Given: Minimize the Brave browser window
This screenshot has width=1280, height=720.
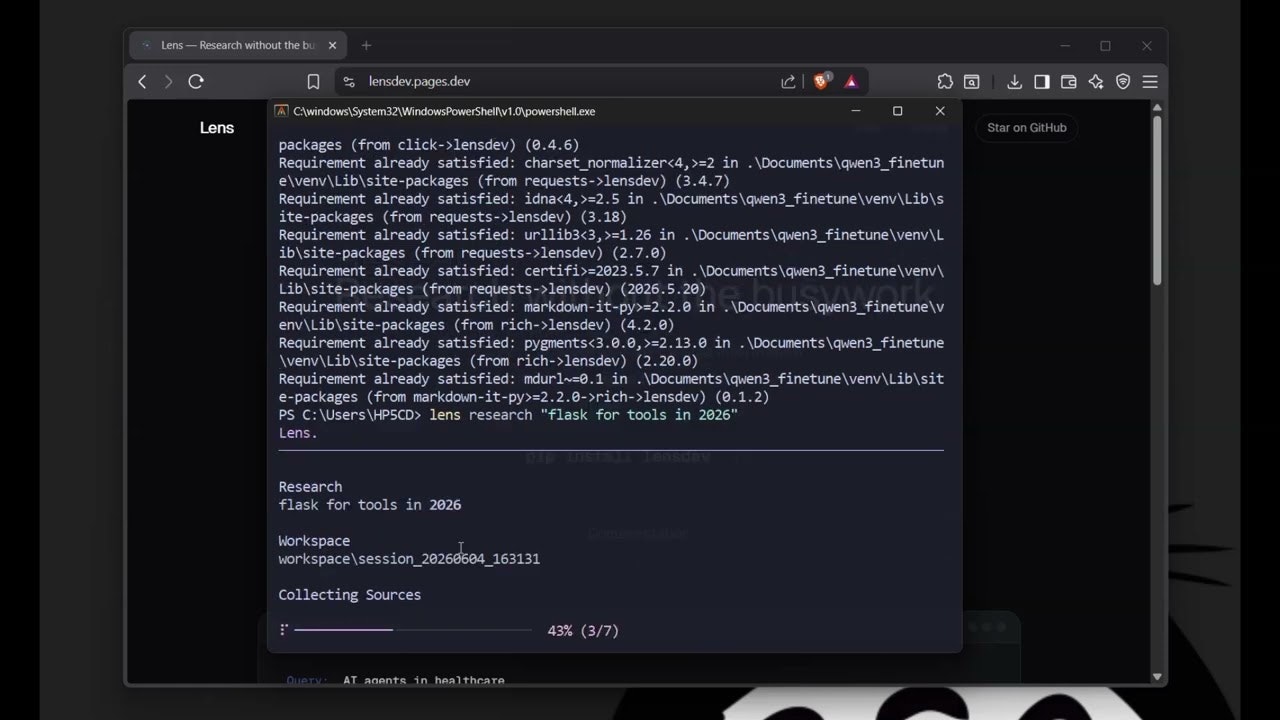Looking at the screenshot, I should pyautogui.click(x=1064, y=46).
